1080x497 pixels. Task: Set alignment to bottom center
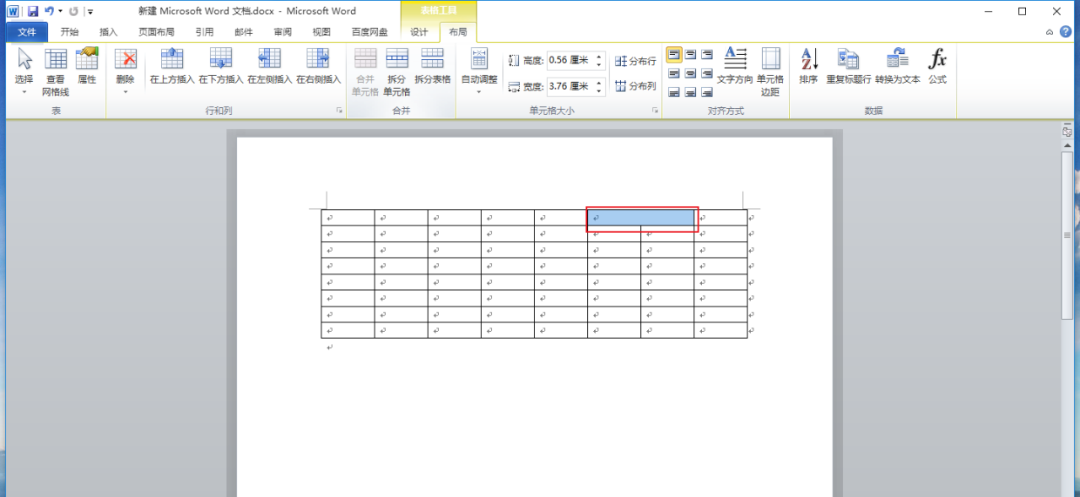coord(691,92)
